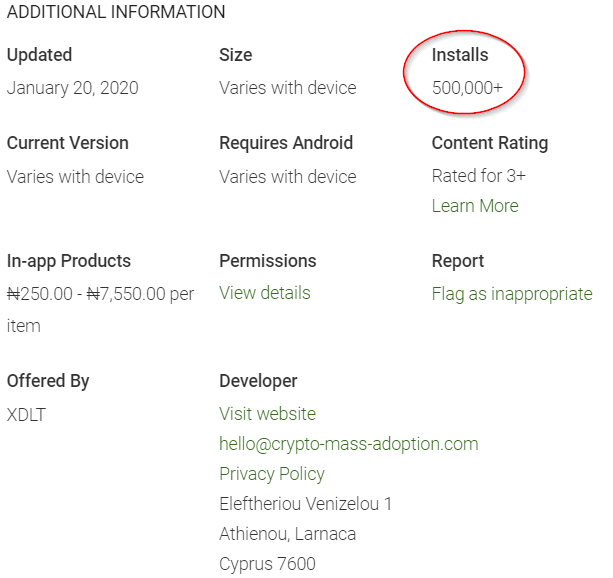Visit the developer website link
Viewport: 613px width, 578px height.
click(267, 414)
